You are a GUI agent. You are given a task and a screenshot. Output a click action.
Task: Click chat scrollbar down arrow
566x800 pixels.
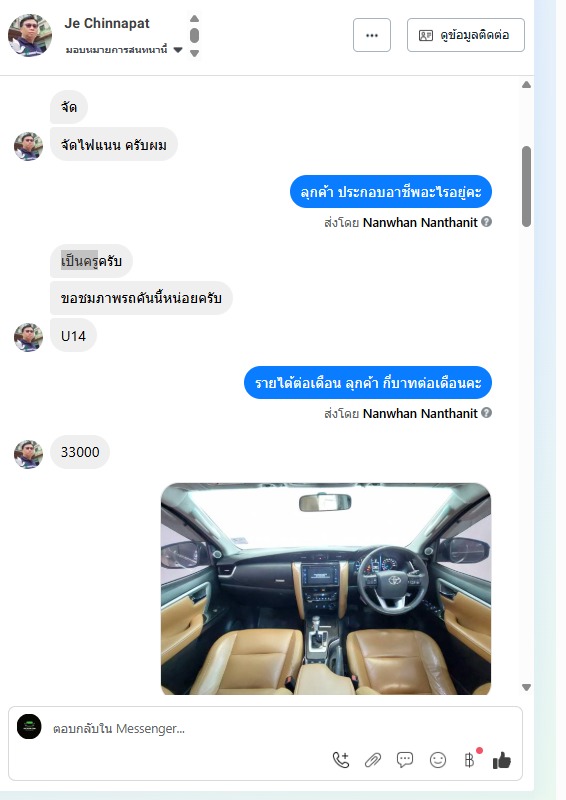tap(527, 687)
